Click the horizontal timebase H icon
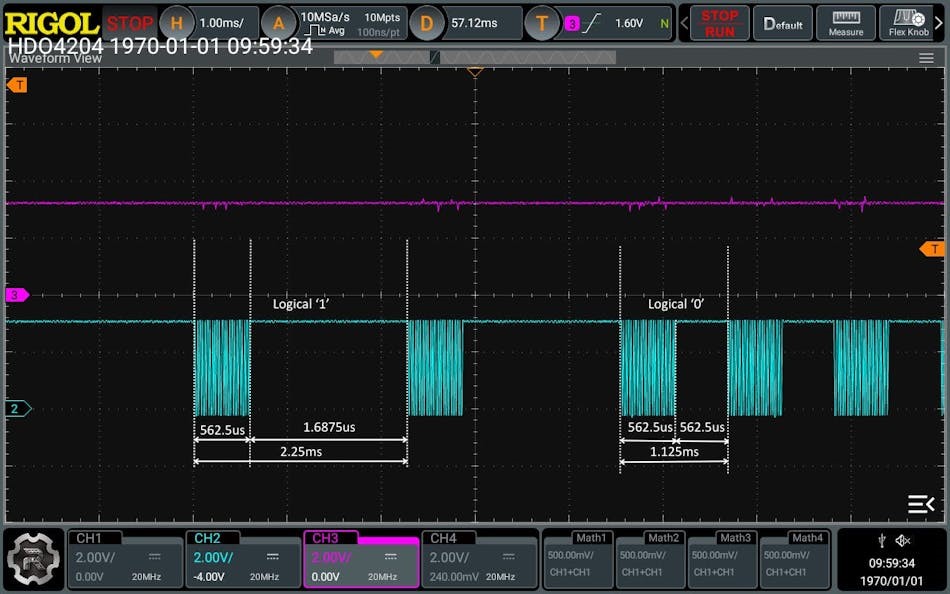950x594 pixels. [x=177, y=23]
